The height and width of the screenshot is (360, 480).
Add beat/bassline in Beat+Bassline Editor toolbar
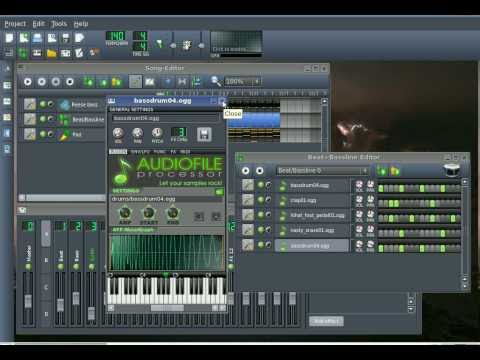[381, 171]
